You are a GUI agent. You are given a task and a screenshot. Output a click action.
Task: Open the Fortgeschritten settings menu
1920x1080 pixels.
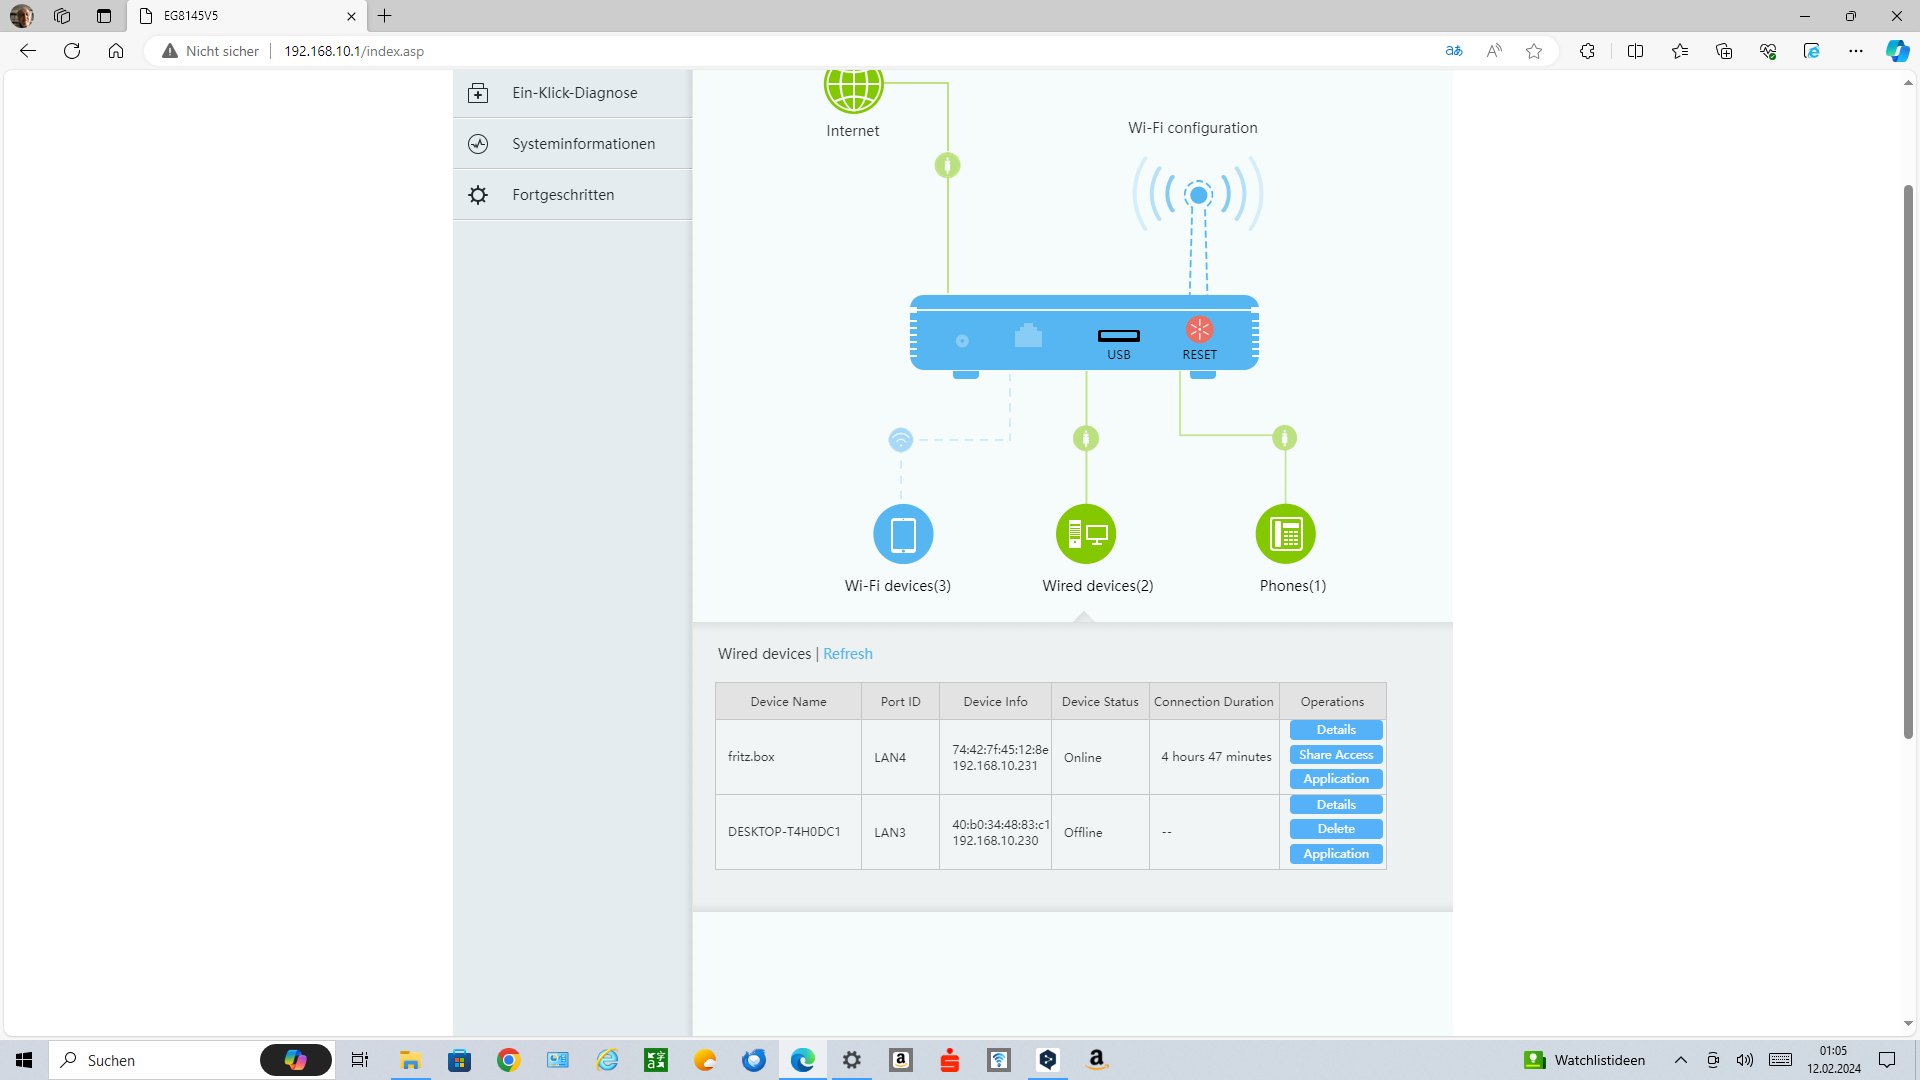[x=563, y=195]
